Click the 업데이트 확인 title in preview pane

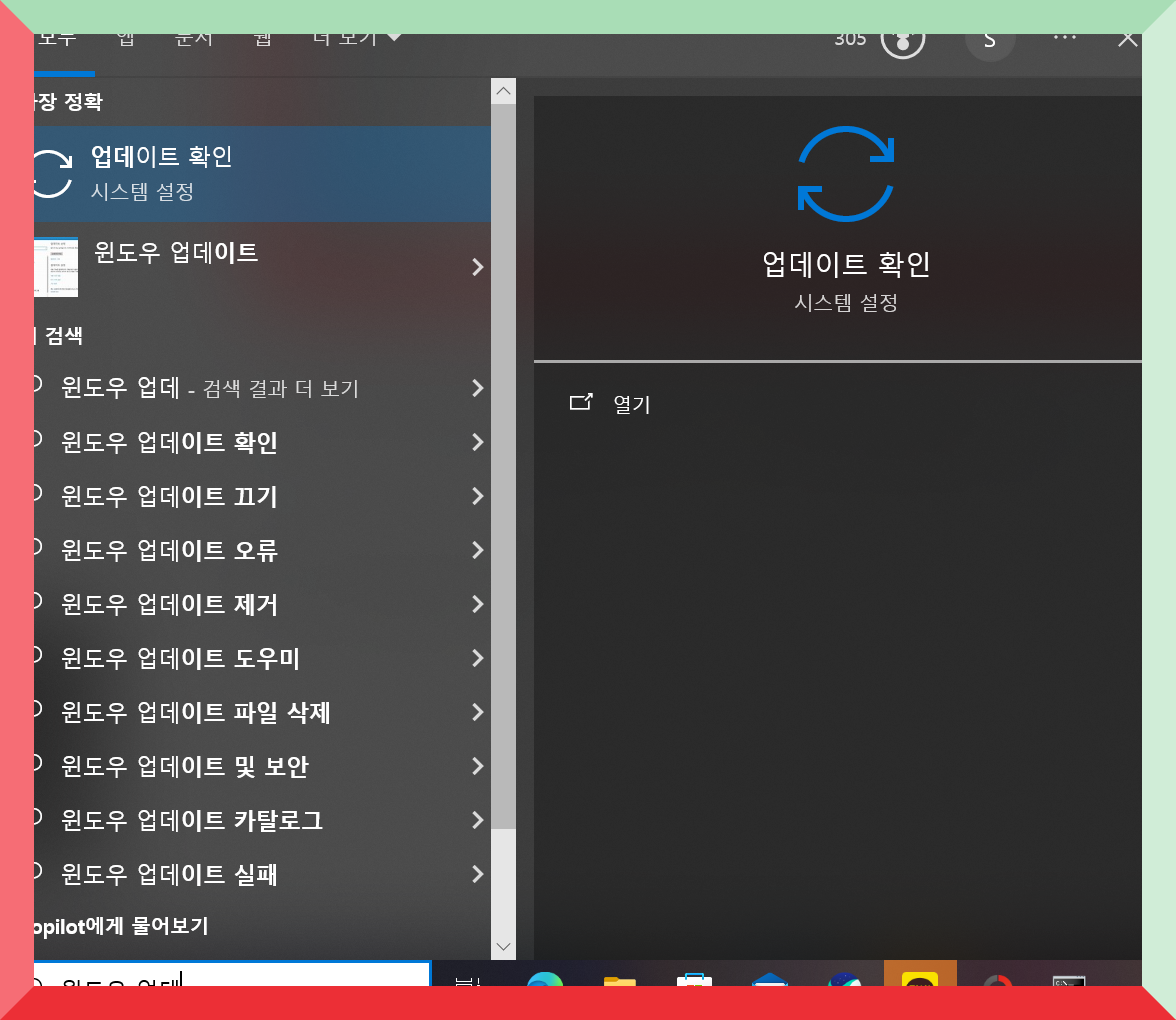[846, 264]
